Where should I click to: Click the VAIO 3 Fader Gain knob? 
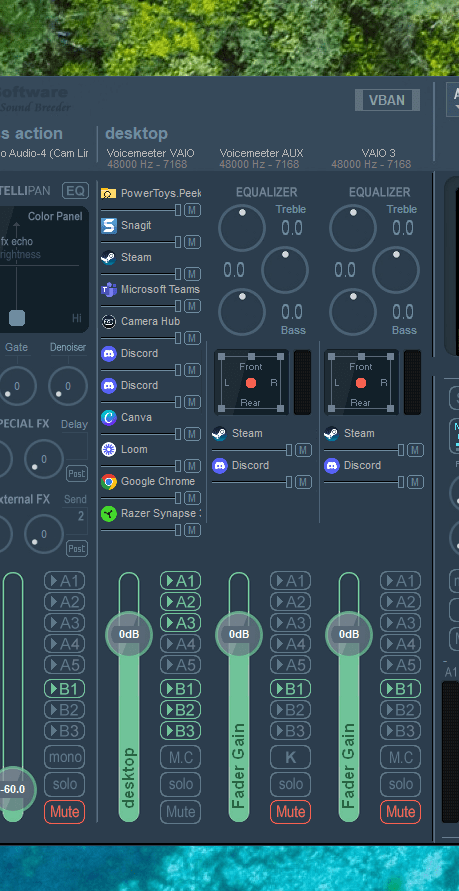click(x=349, y=634)
